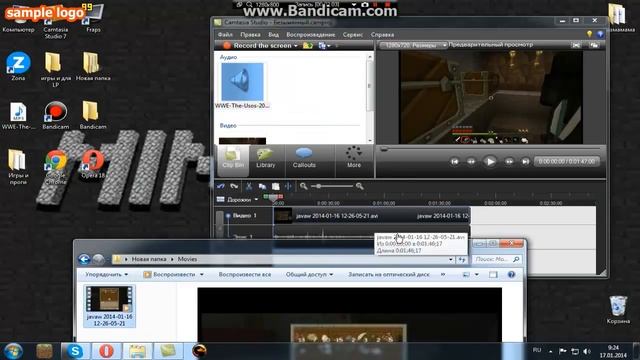Open the Справка menu in Camtasia
The image size is (640, 360).
382,35
